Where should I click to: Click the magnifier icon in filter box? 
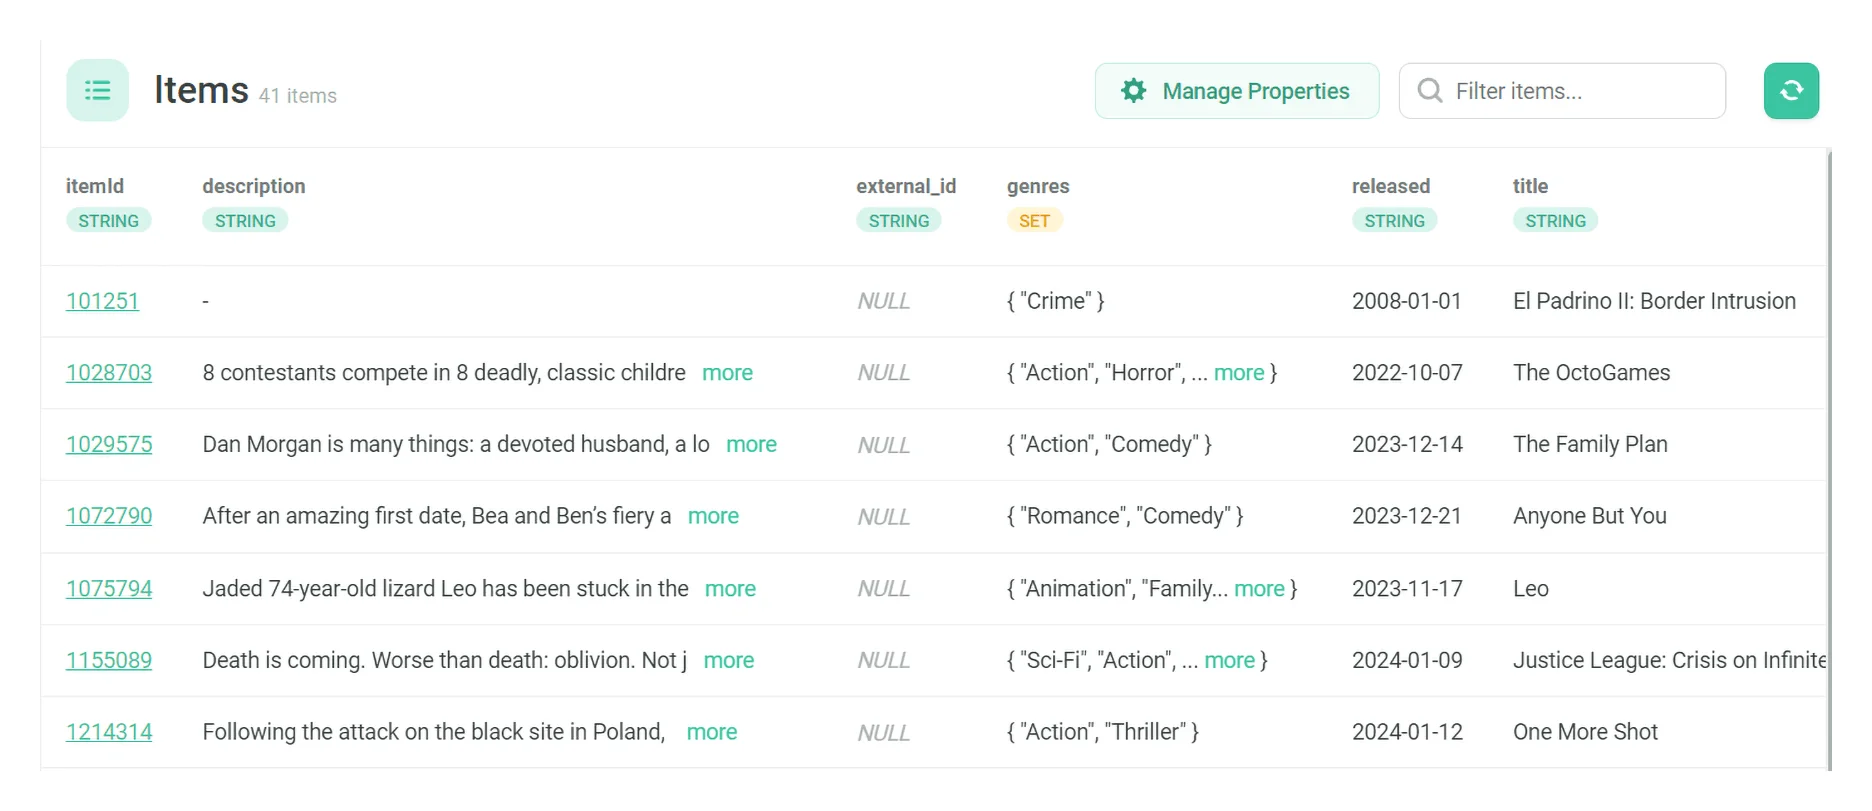(x=1430, y=91)
